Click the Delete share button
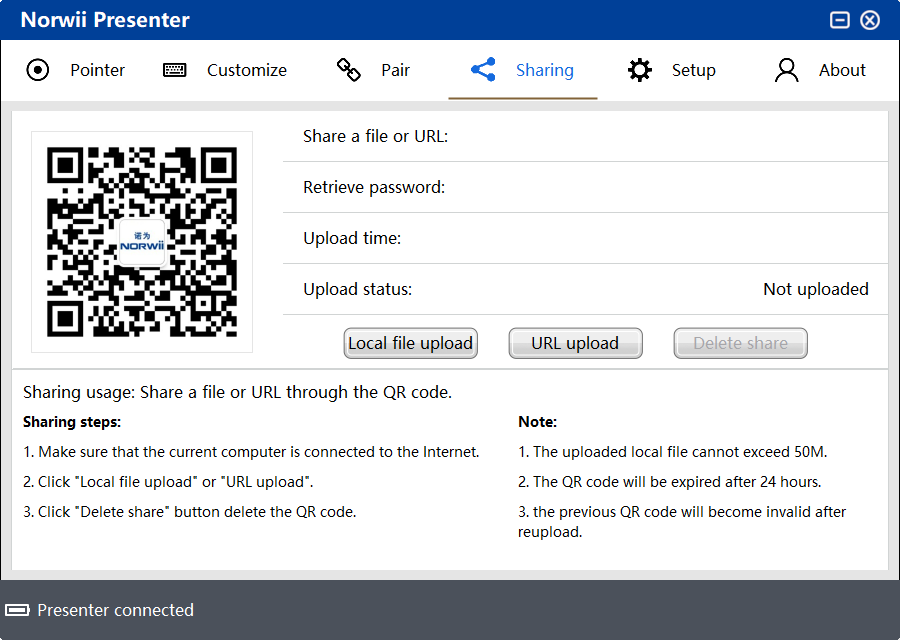Image resolution: width=900 pixels, height=640 pixels. [x=740, y=343]
